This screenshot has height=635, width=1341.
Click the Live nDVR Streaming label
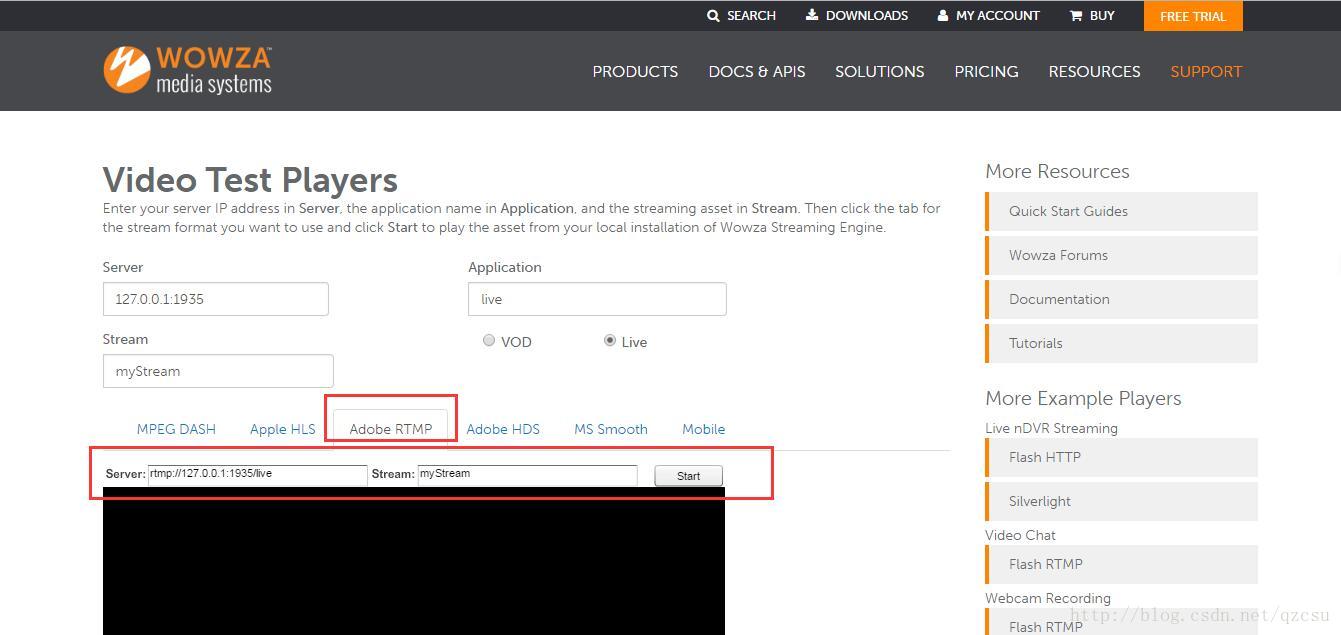pos(1051,428)
